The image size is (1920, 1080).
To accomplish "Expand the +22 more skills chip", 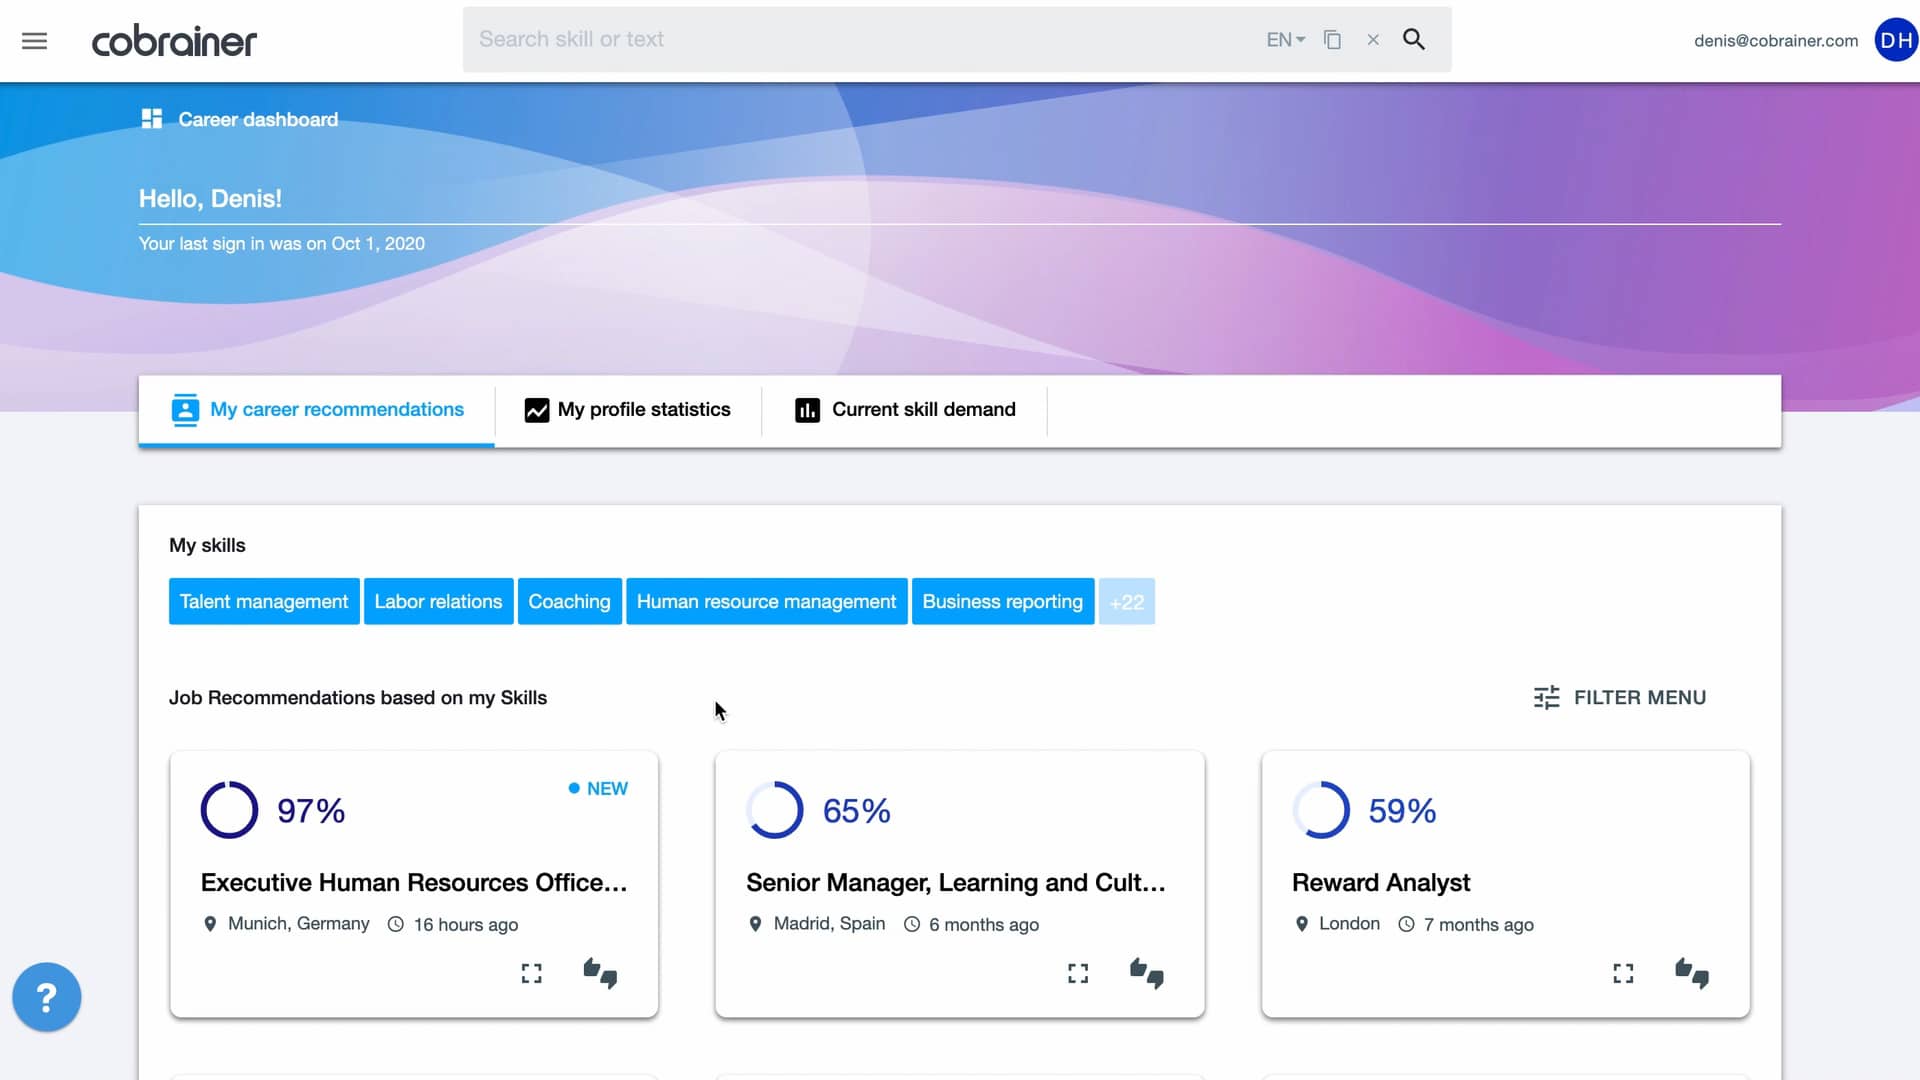I will pos(1126,602).
